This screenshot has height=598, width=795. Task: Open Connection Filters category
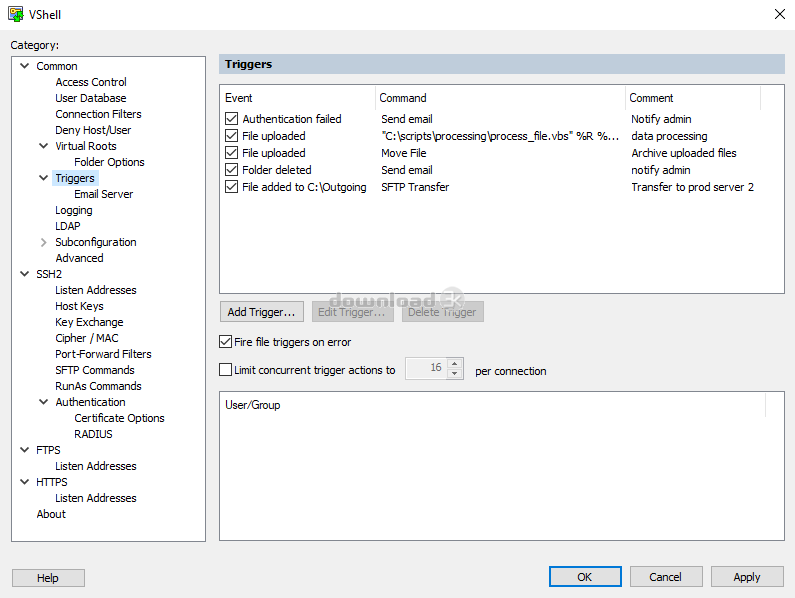98,114
